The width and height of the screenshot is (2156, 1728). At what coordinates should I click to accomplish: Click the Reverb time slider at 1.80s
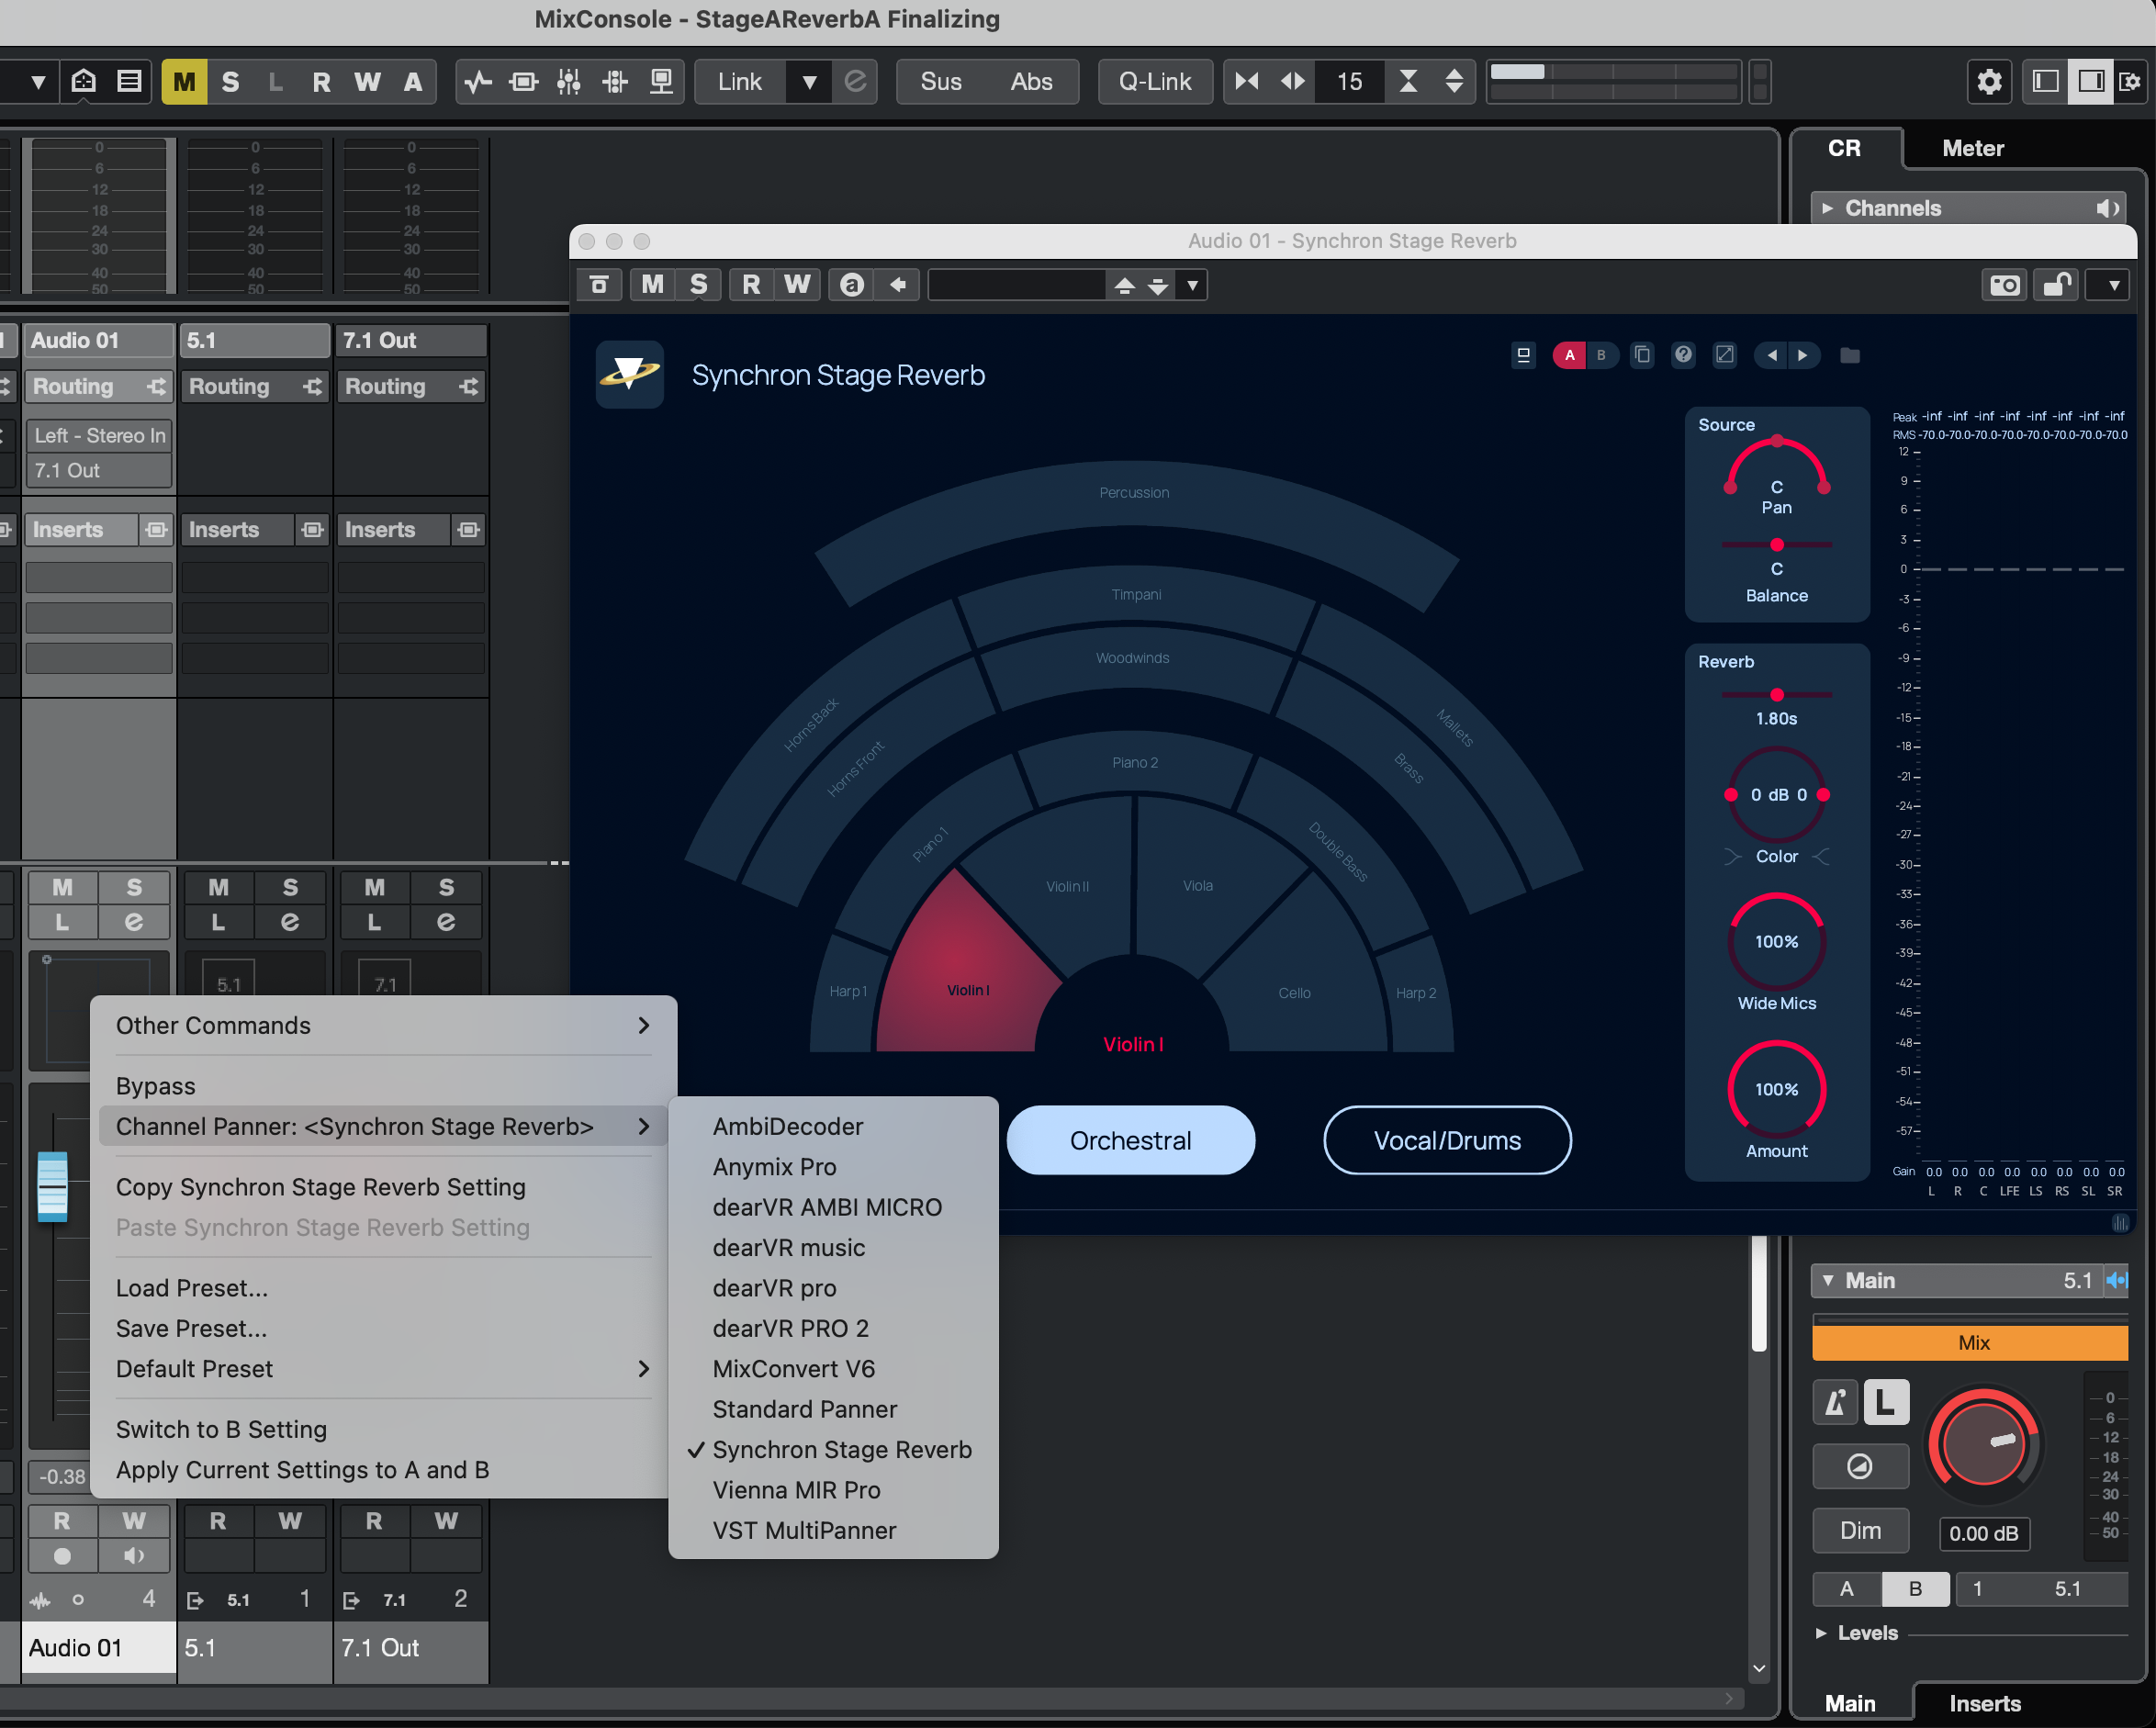coord(1776,694)
